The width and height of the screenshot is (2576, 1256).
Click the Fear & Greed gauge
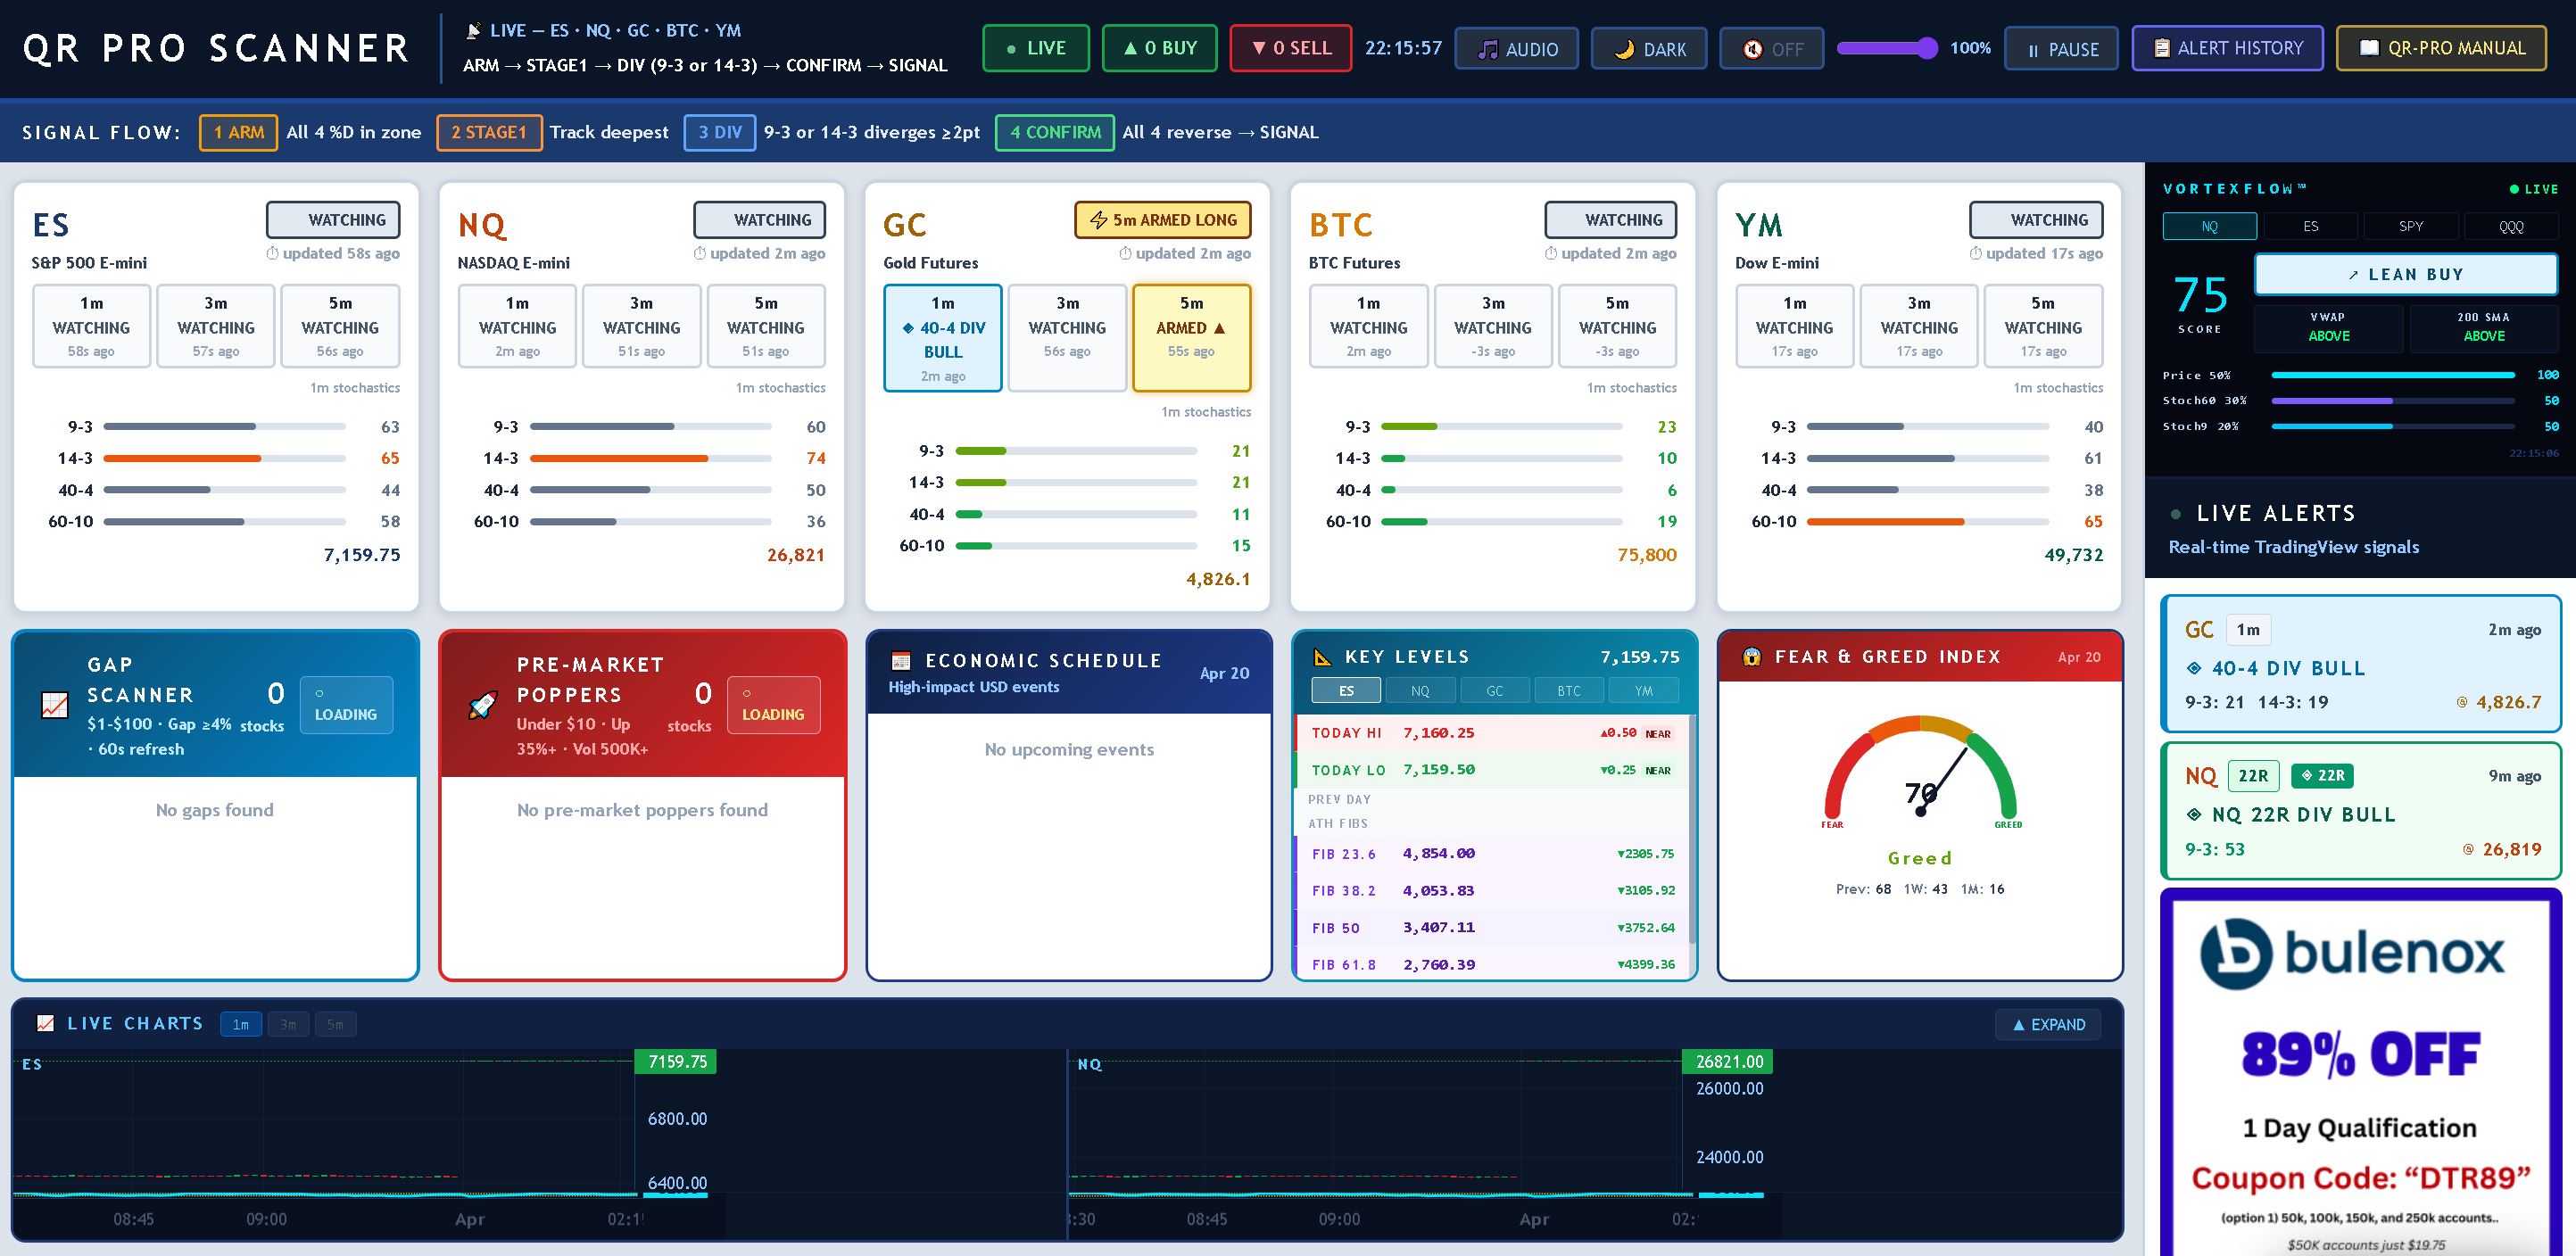coord(1920,770)
